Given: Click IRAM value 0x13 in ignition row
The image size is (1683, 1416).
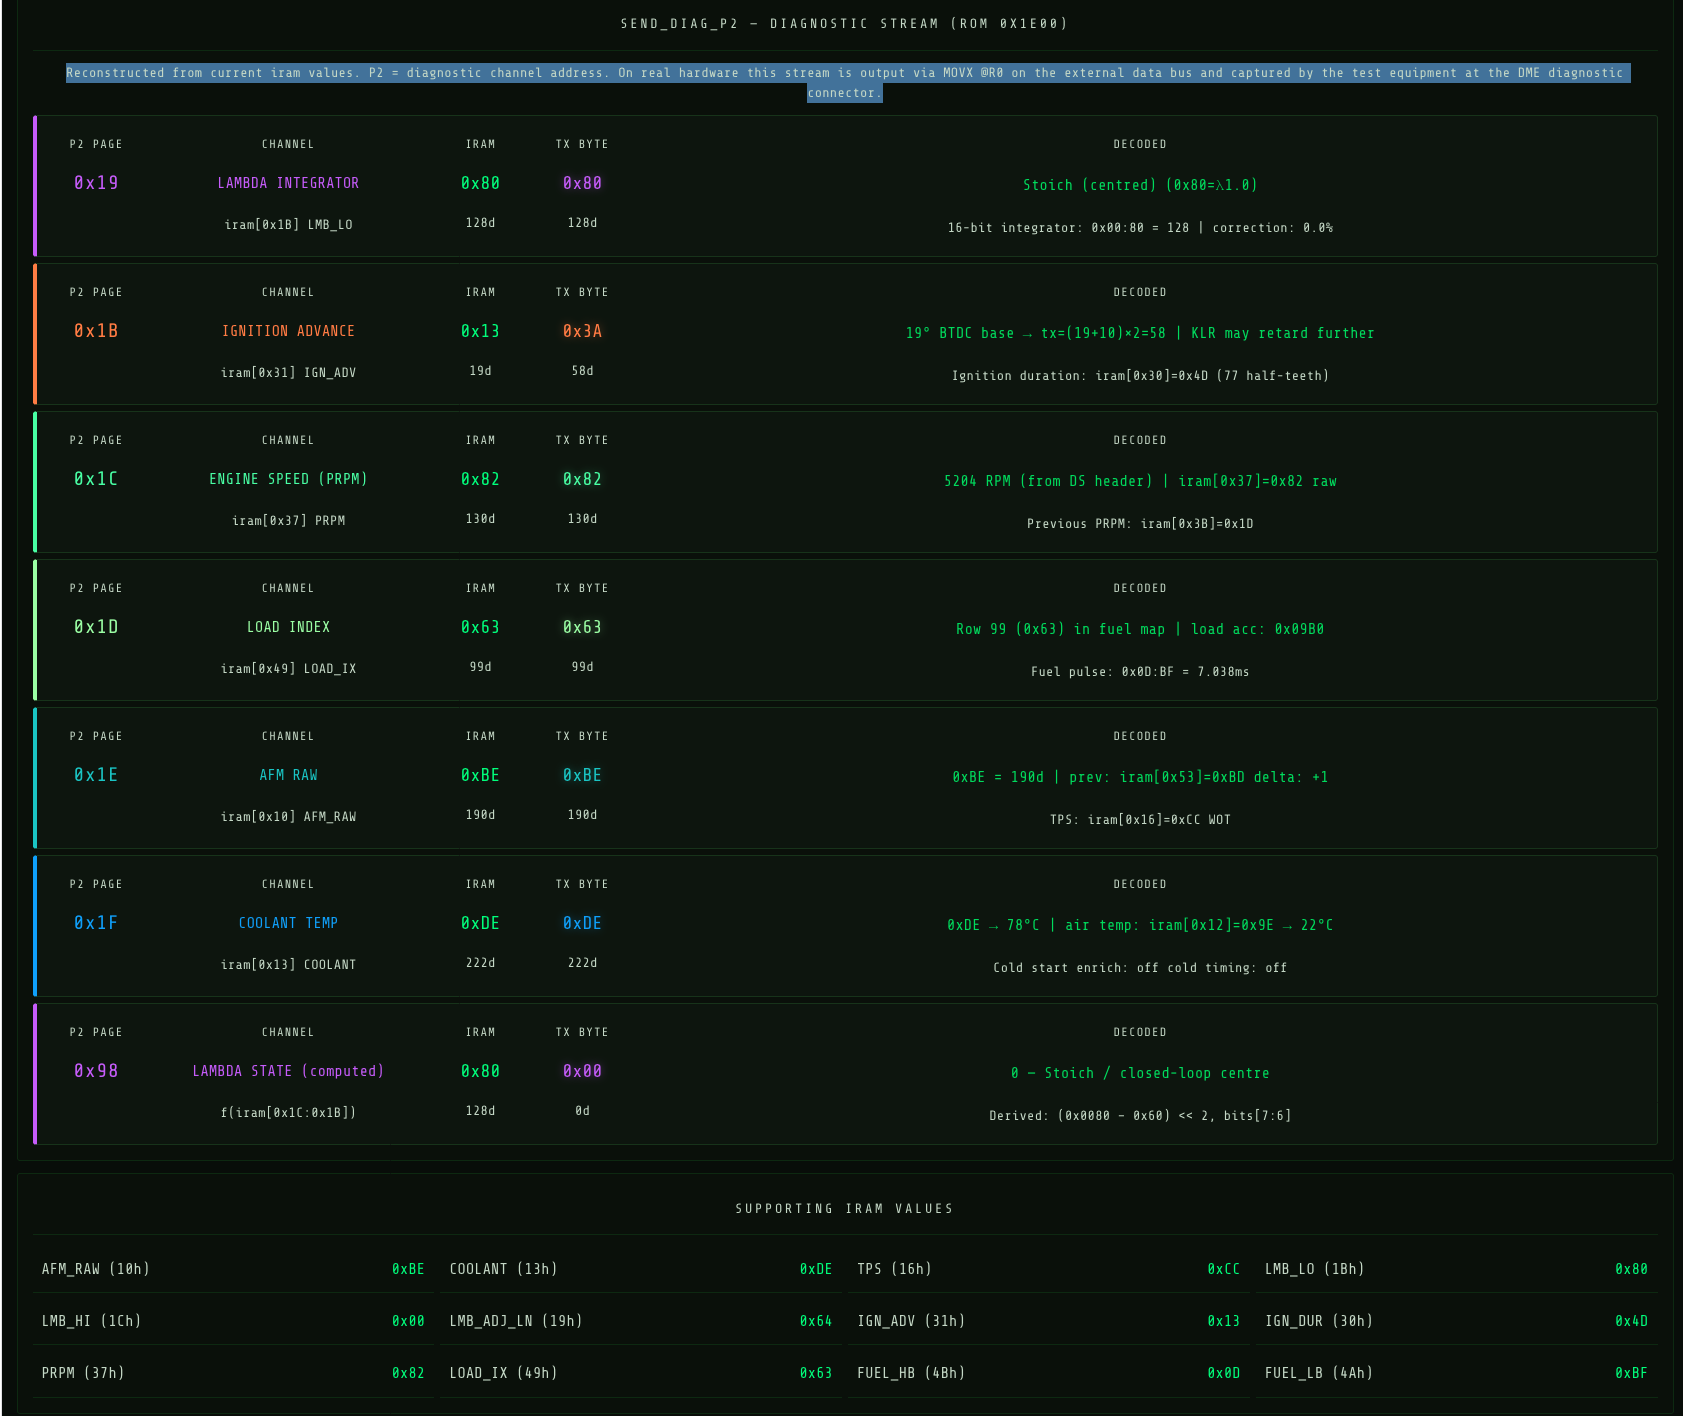Looking at the screenshot, I should [480, 331].
